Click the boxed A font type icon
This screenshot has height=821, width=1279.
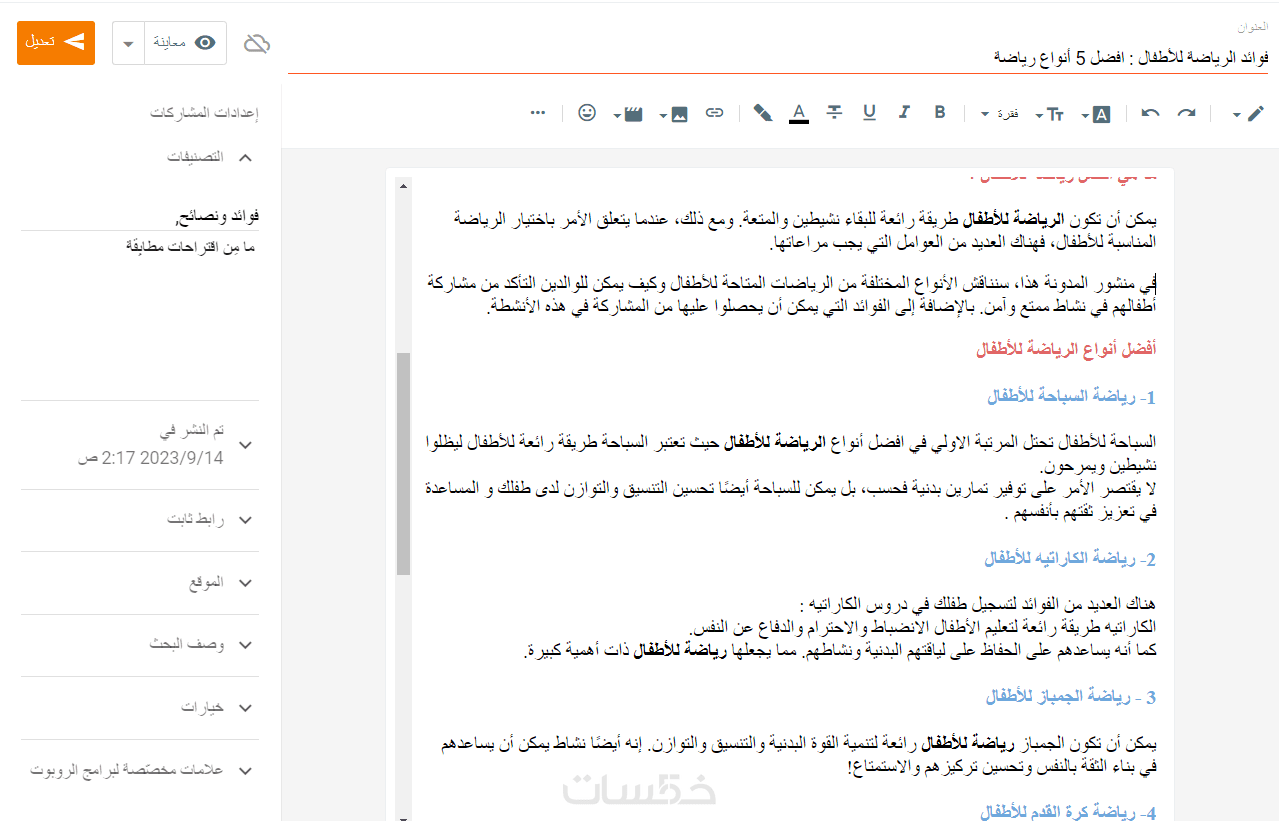click(x=1102, y=114)
